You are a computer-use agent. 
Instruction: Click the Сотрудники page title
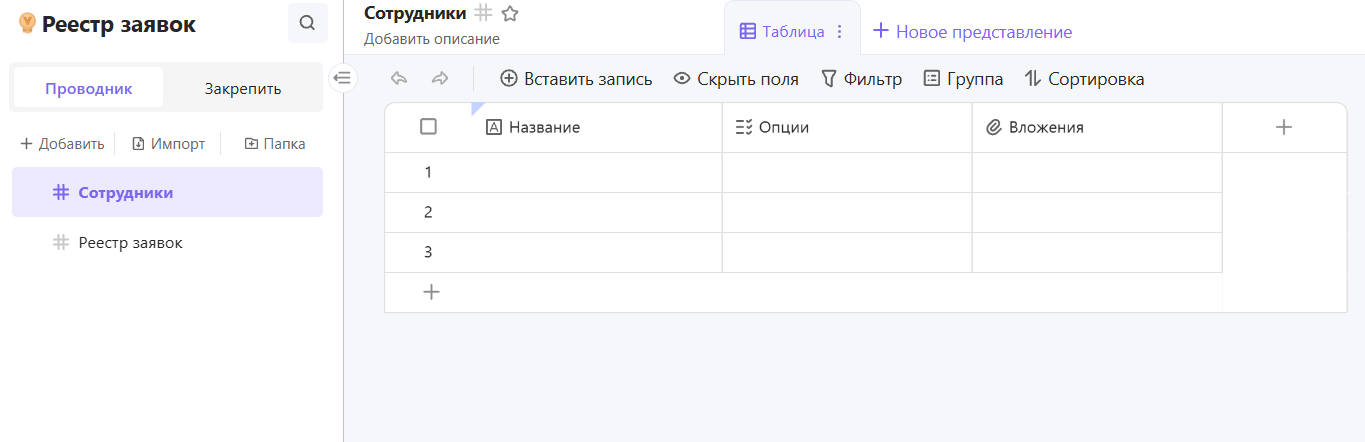coord(415,13)
